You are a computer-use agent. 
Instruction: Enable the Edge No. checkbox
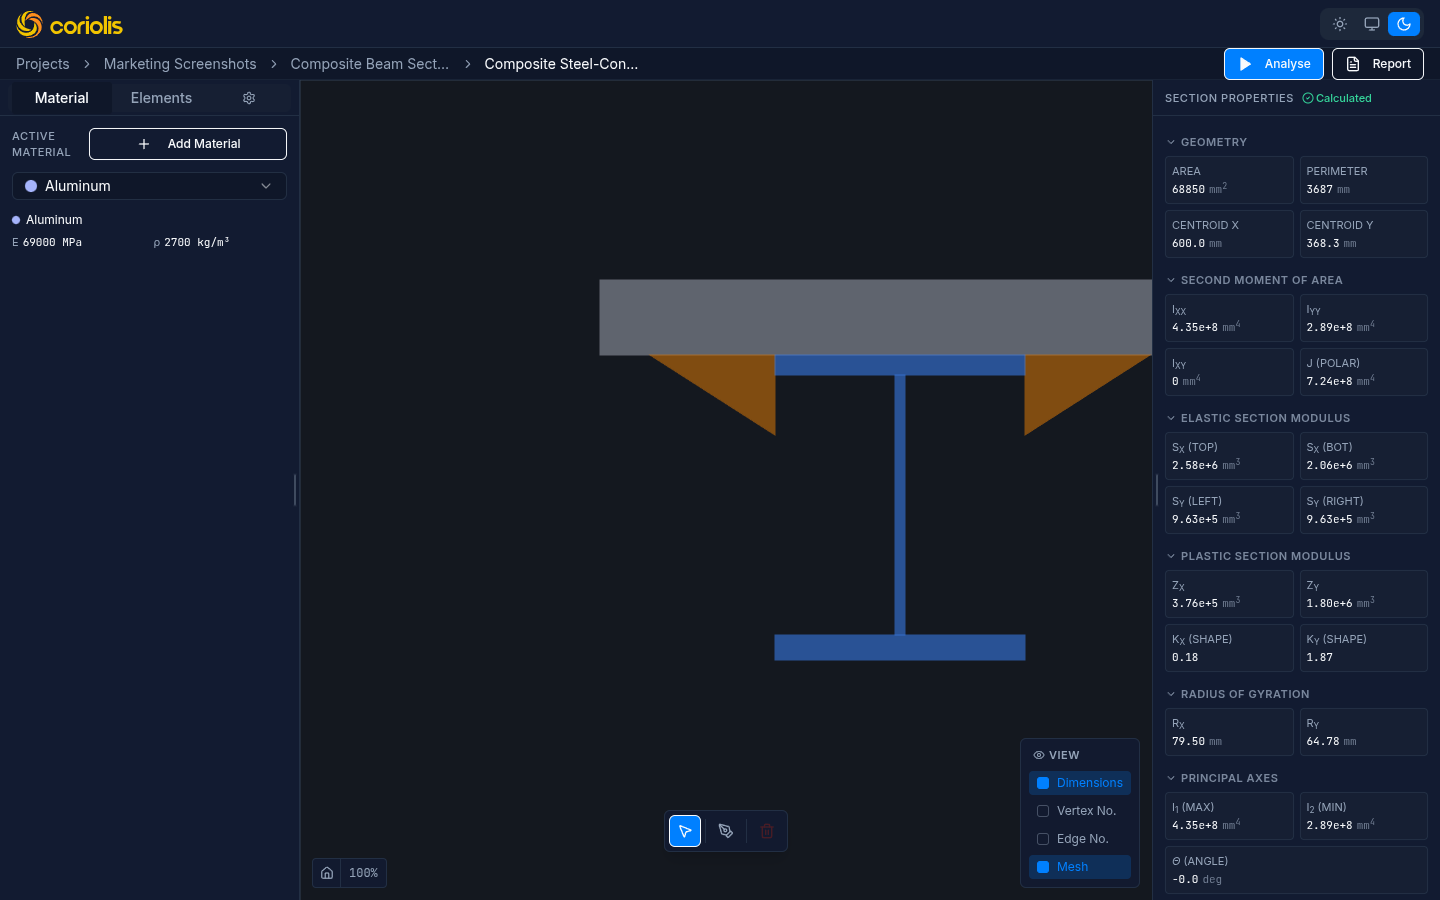tap(1043, 839)
